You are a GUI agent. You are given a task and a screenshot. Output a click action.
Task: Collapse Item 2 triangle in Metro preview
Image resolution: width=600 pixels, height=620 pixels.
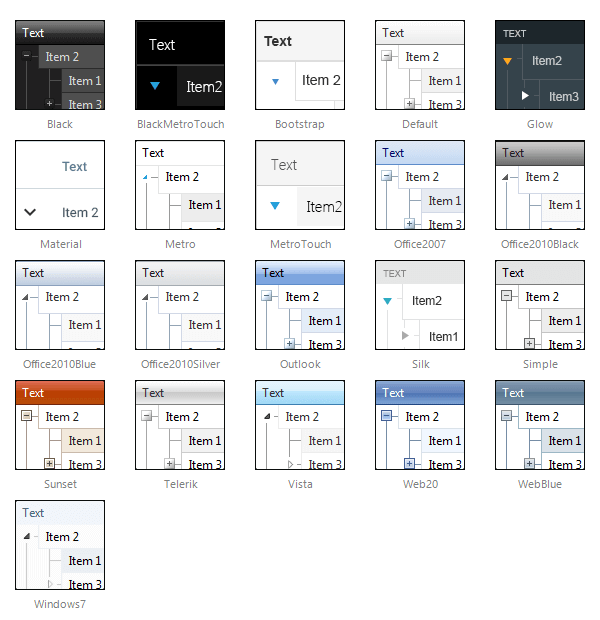tap(145, 177)
